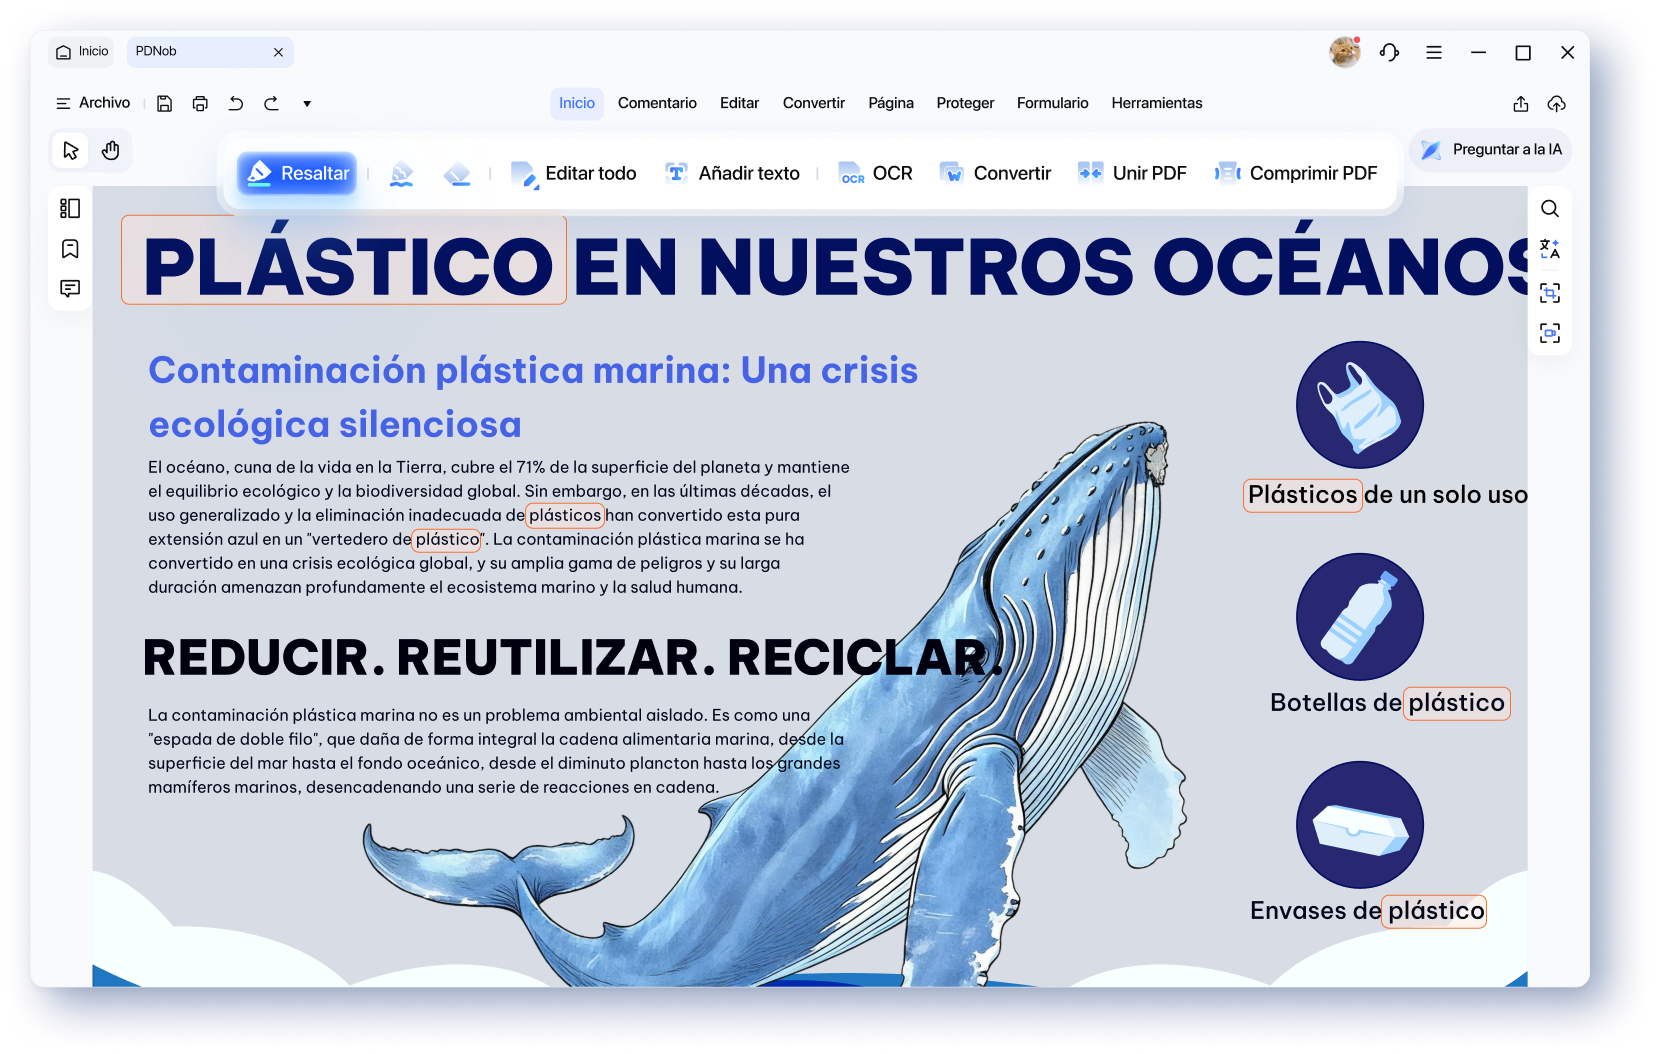
Task: Click the save document icon
Action: [165, 104]
